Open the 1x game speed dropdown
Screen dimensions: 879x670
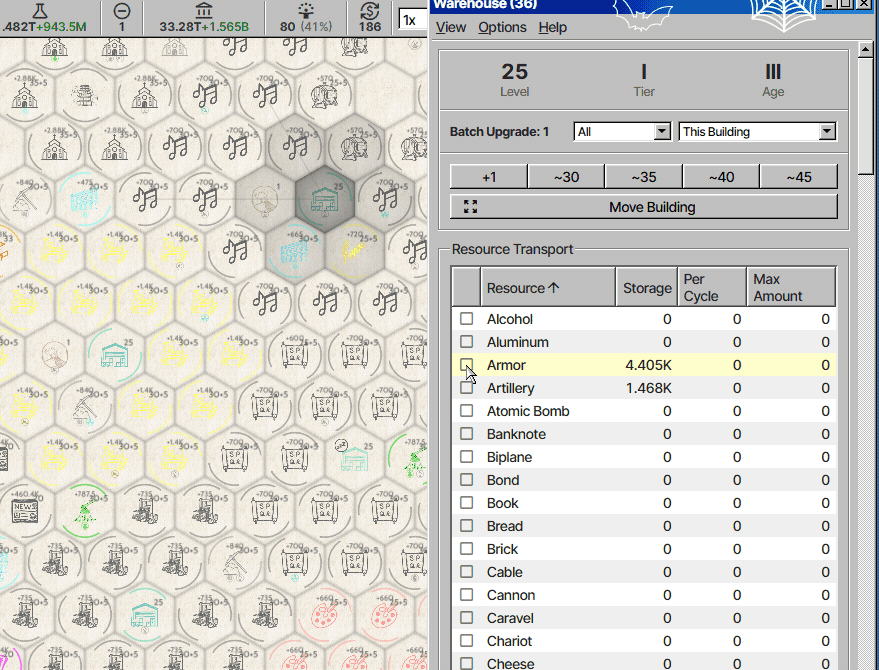412,20
